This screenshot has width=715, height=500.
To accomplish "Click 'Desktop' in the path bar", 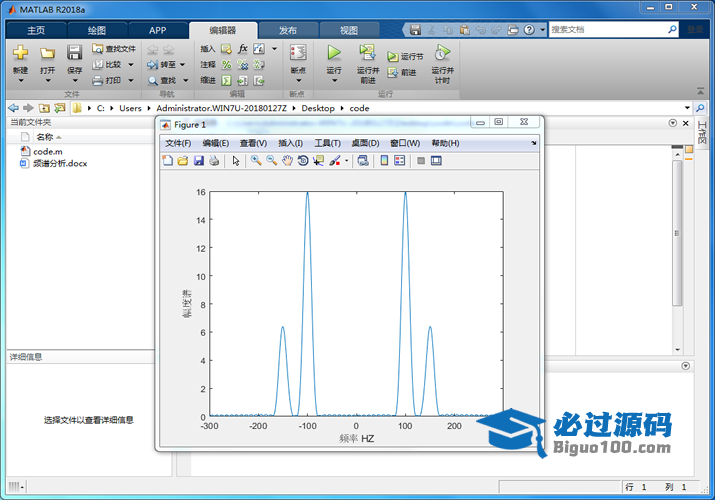I will pos(318,108).
